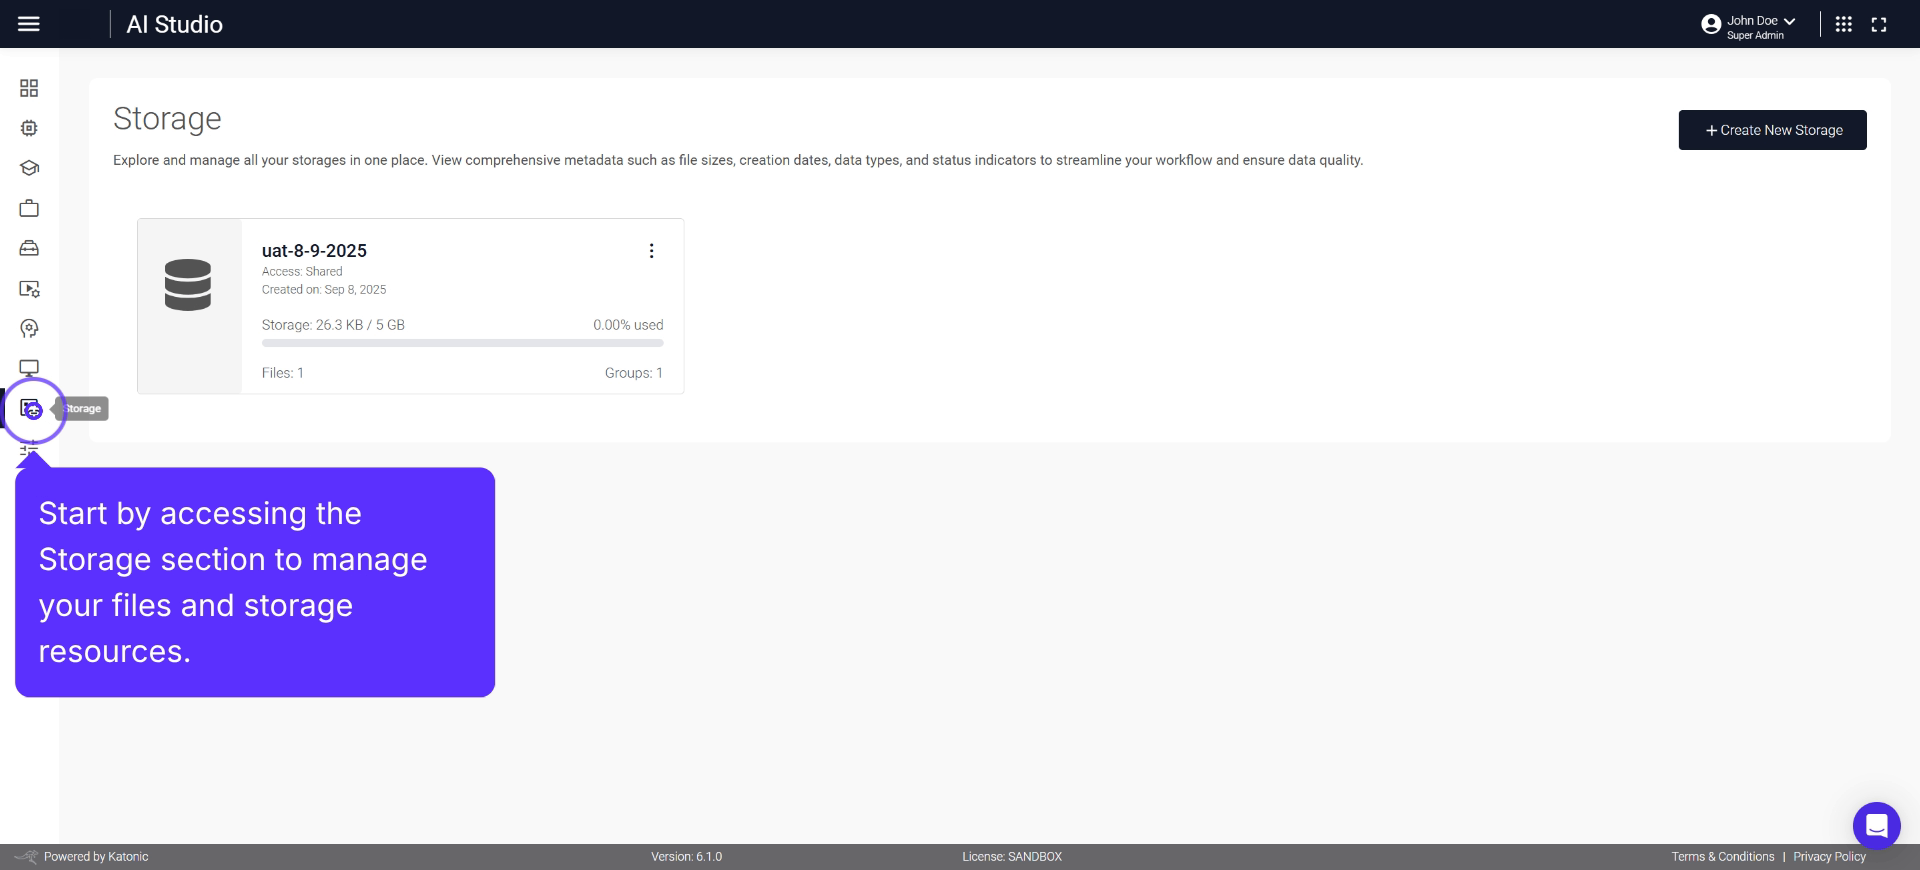This screenshot has height=870, width=1920.
Task: Click the Storage page heading
Action: coord(167,118)
